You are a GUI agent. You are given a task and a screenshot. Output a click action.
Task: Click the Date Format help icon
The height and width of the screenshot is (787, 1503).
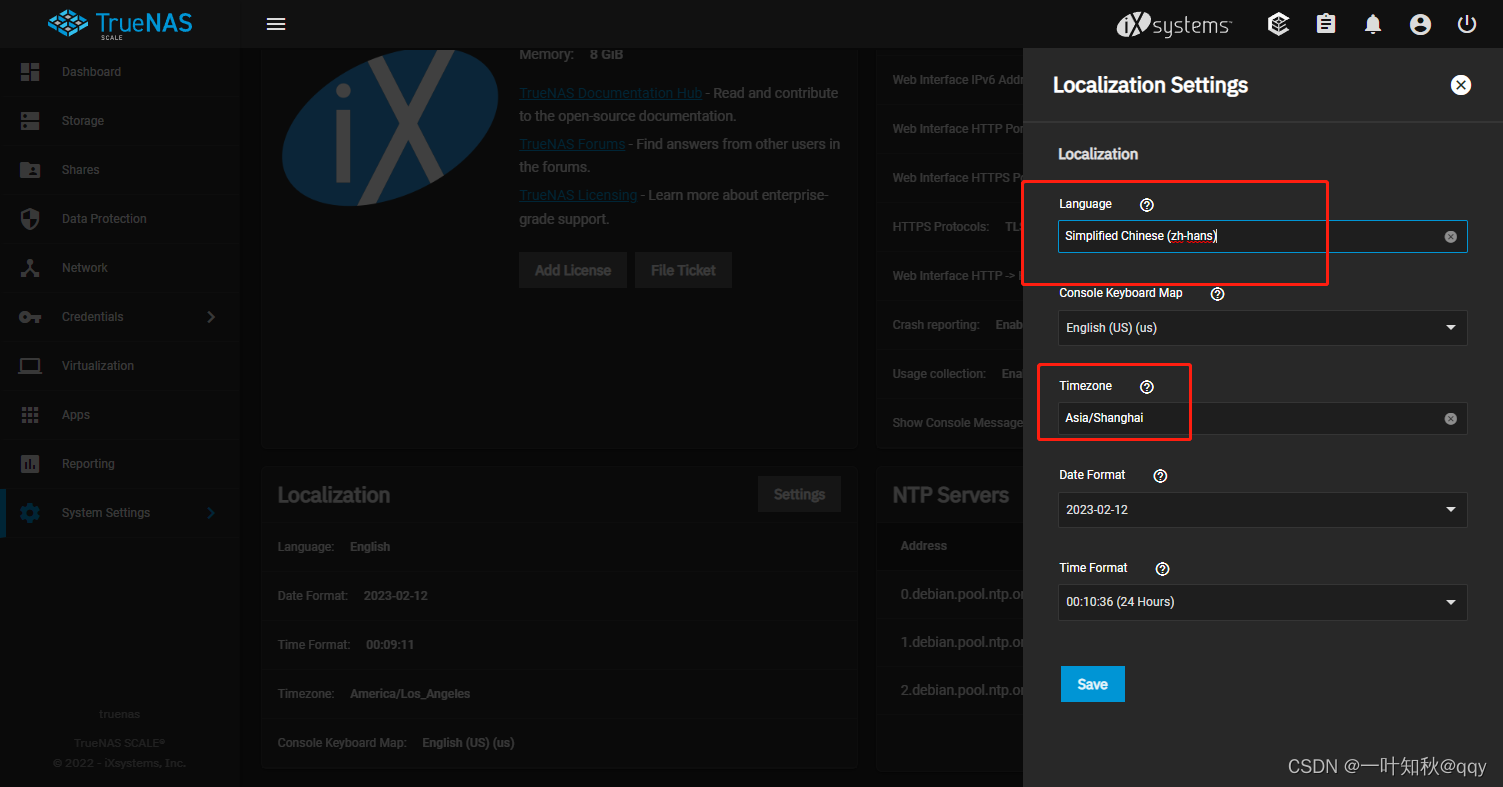click(1160, 476)
